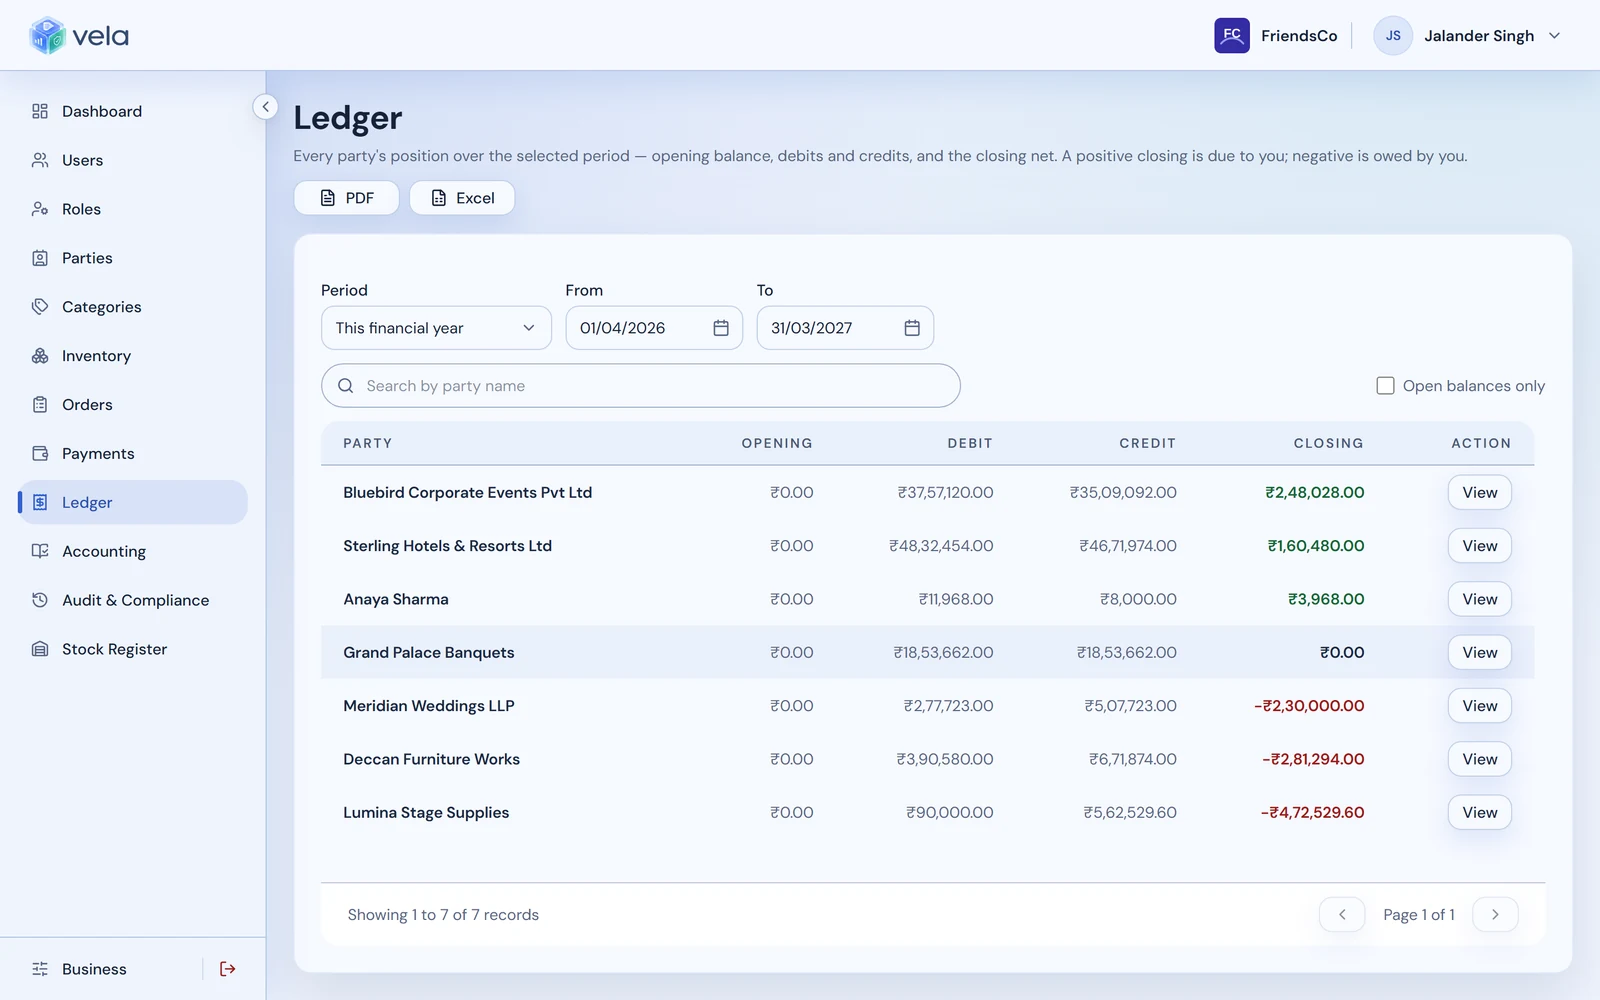View Anaya Sharma ledger
The width and height of the screenshot is (1600, 1000).
1479,599
